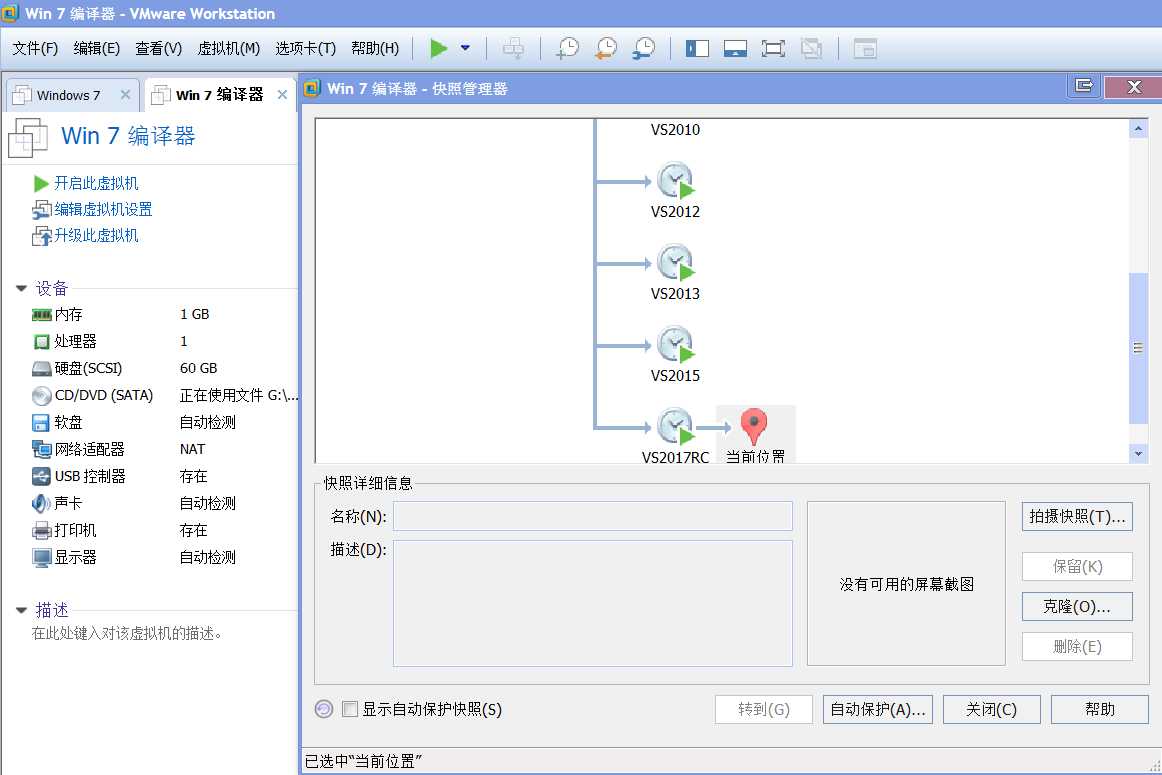Screen dimensions: 1162x775
Task: Select the 当前位置 red pin marker
Action: (754, 427)
